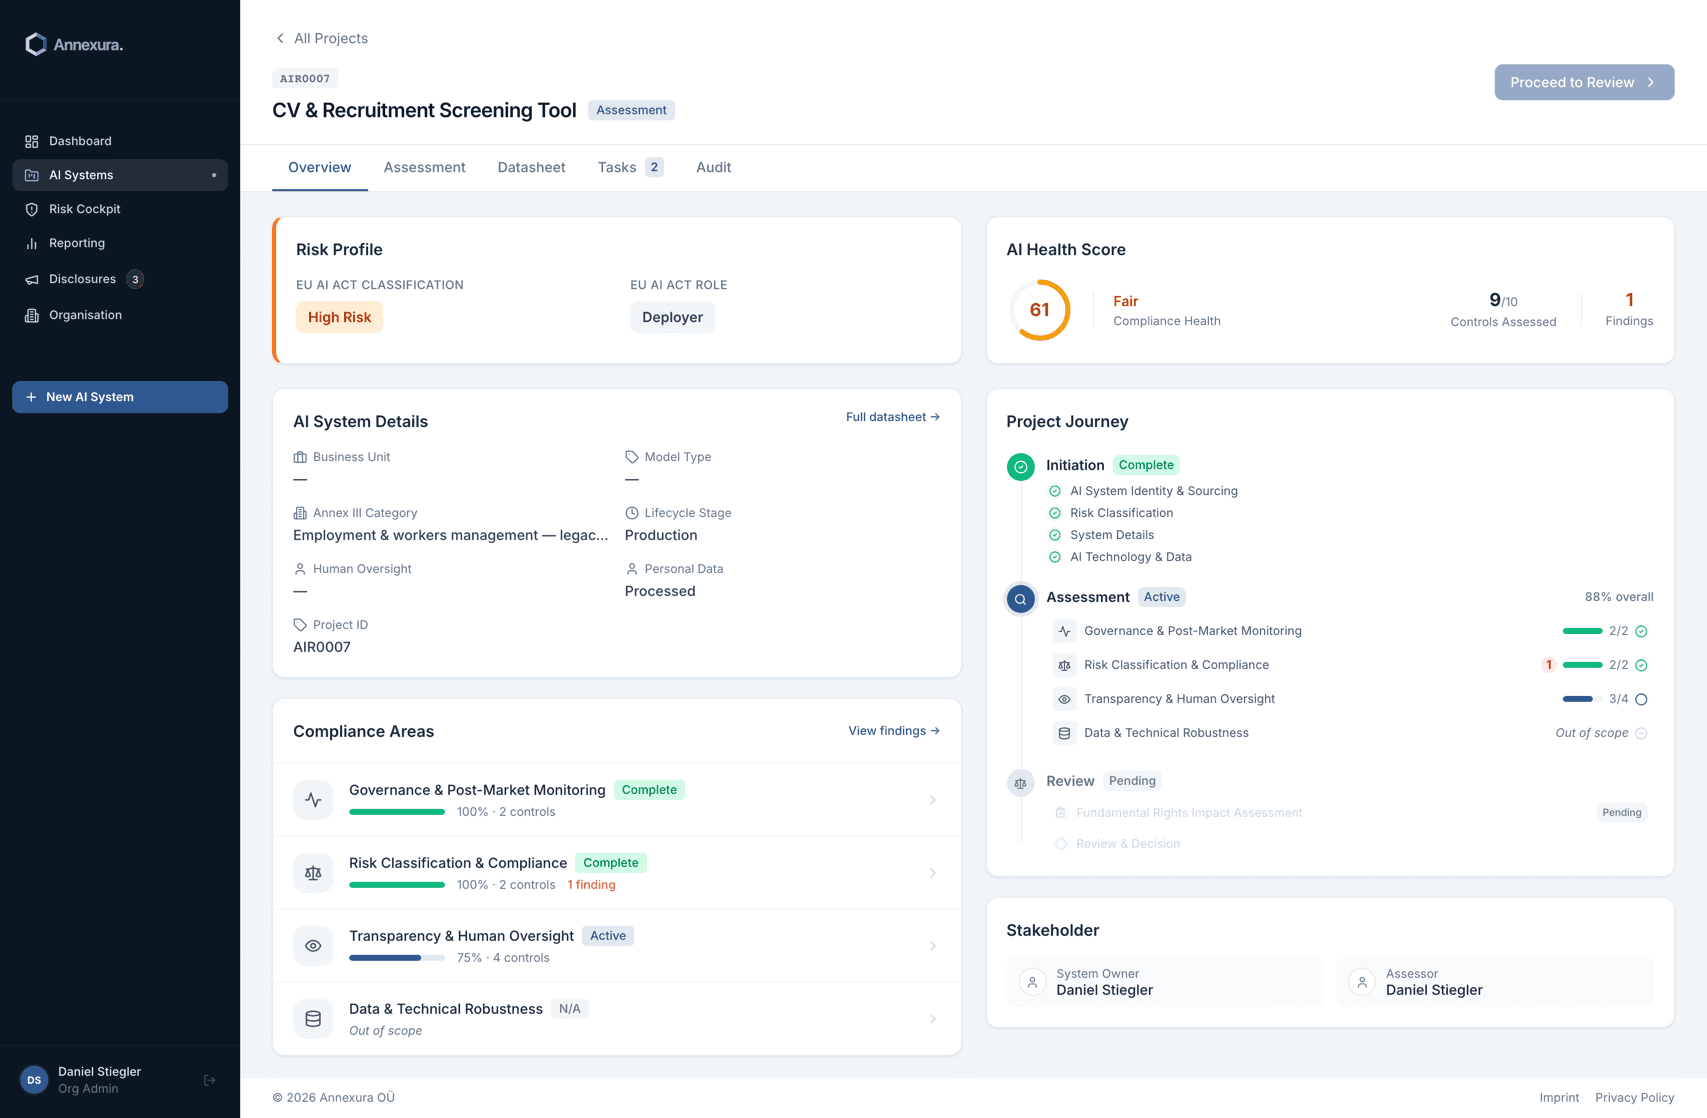This screenshot has width=1707, height=1118.
Task: Click the AIR0007 project ID tag
Action: [x=305, y=78]
